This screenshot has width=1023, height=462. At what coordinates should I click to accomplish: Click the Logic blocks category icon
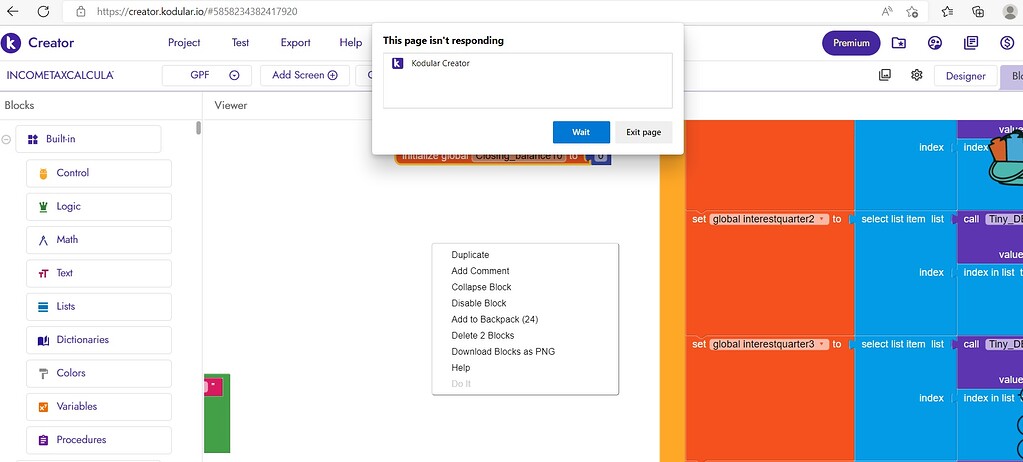click(x=44, y=207)
